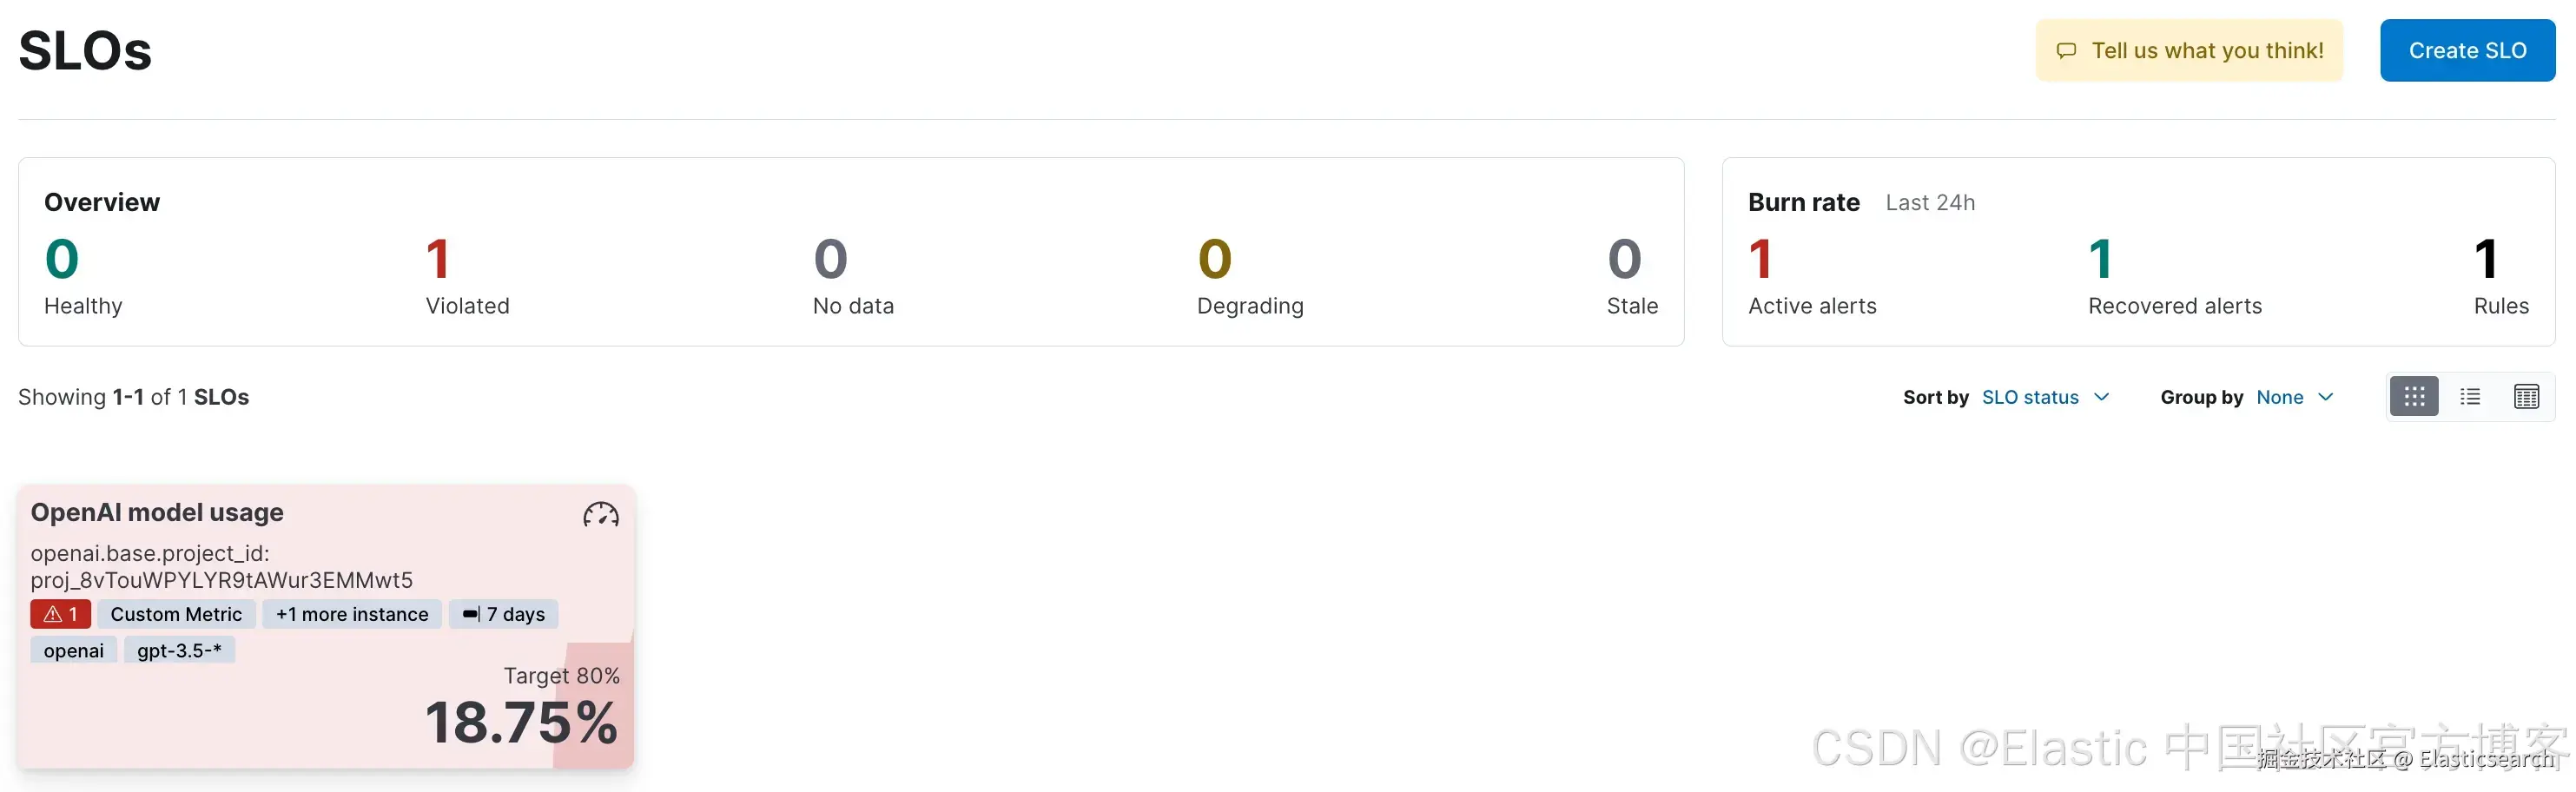2576x792 pixels.
Task: Open Active alerts in Burn rate panel
Action: (x=1760, y=260)
